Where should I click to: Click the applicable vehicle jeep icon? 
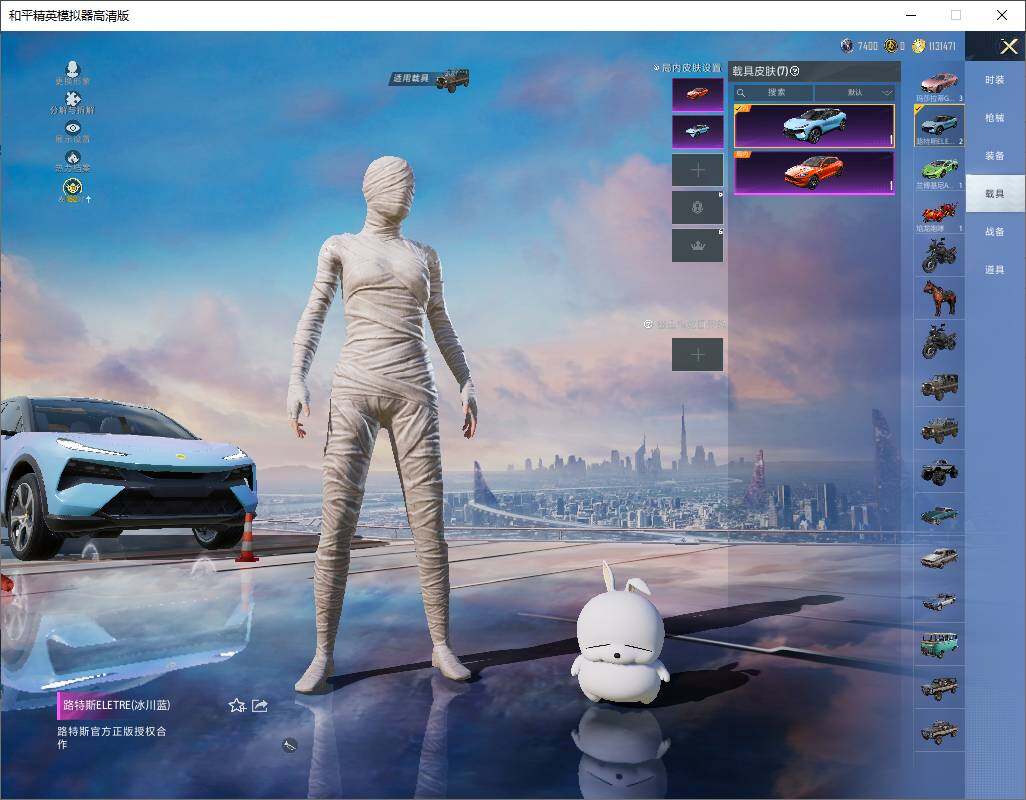452,80
